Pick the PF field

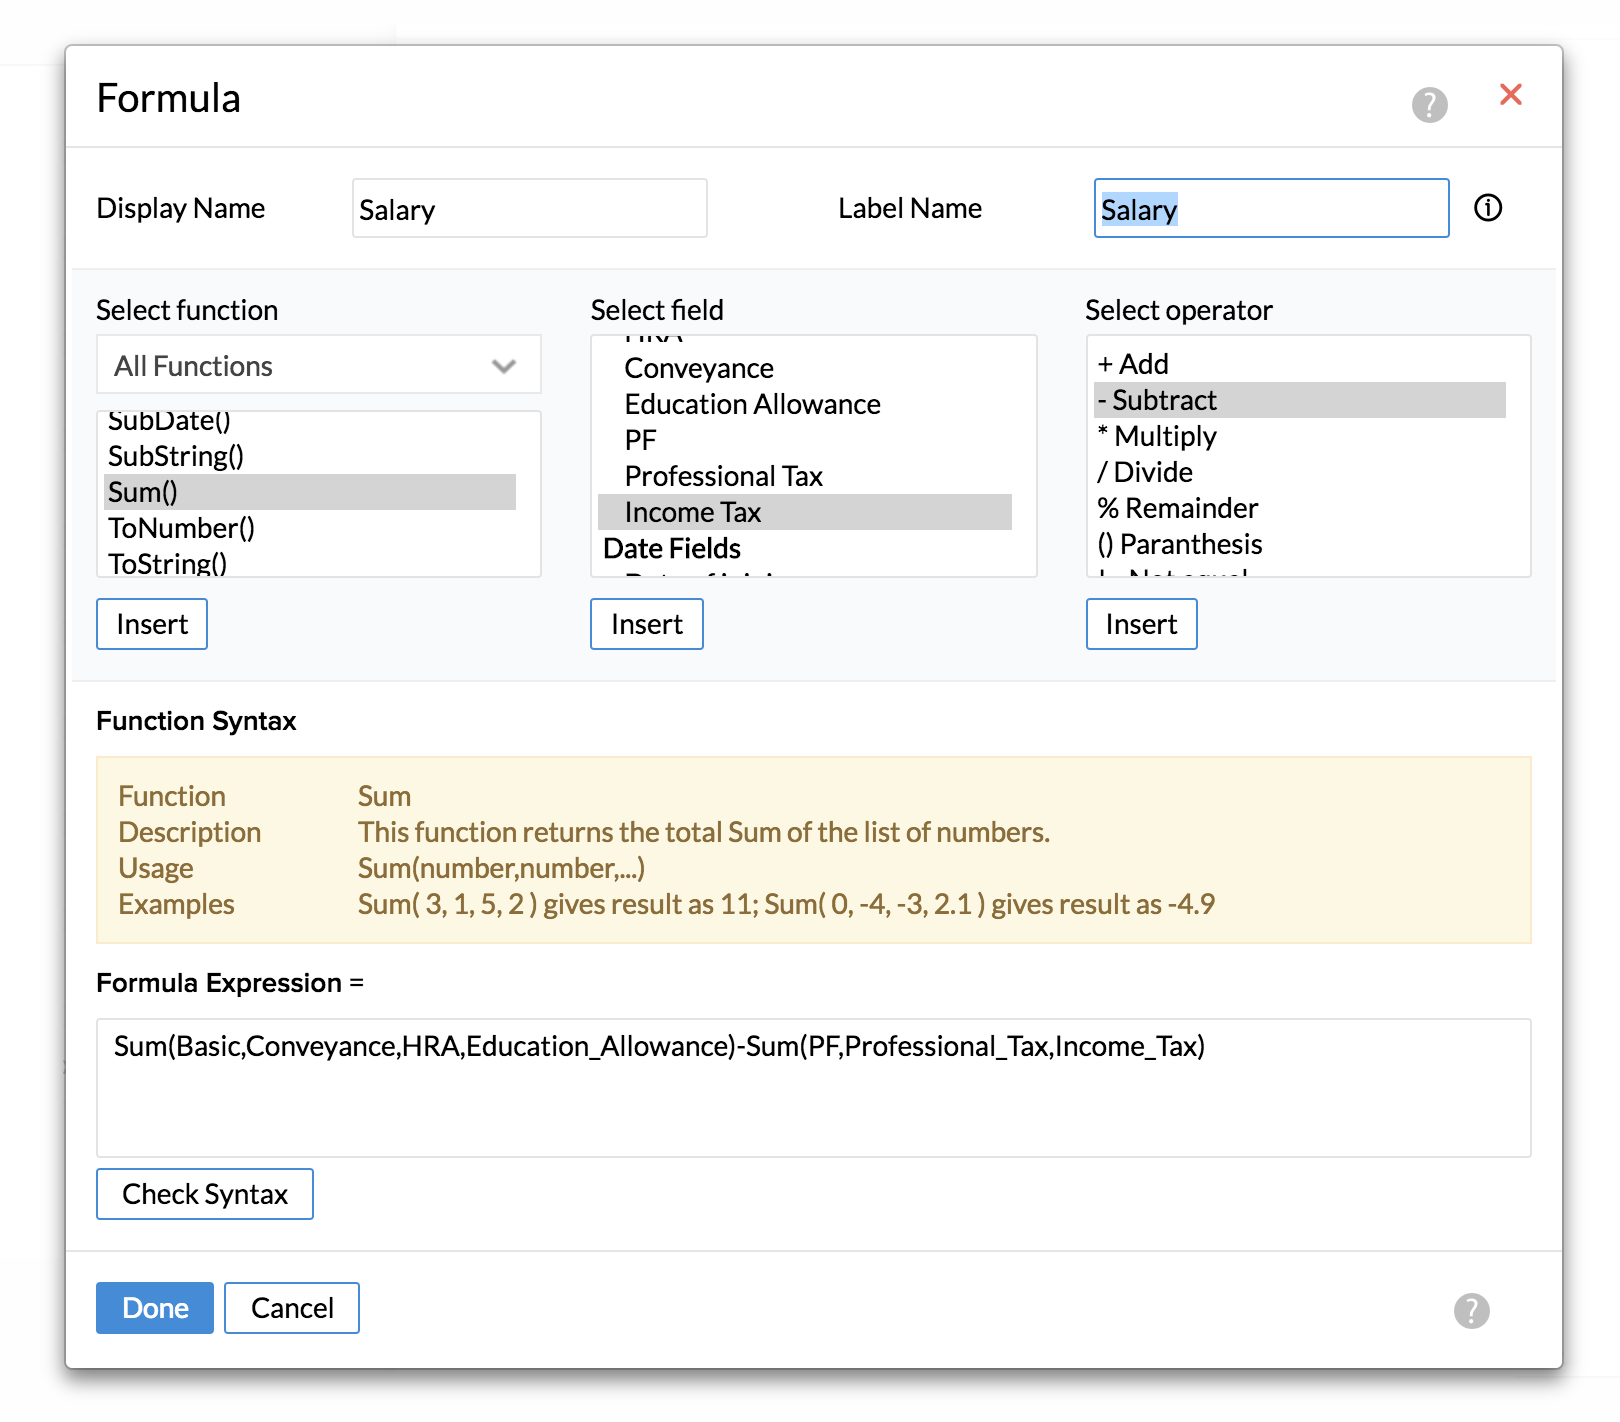tap(640, 440)
